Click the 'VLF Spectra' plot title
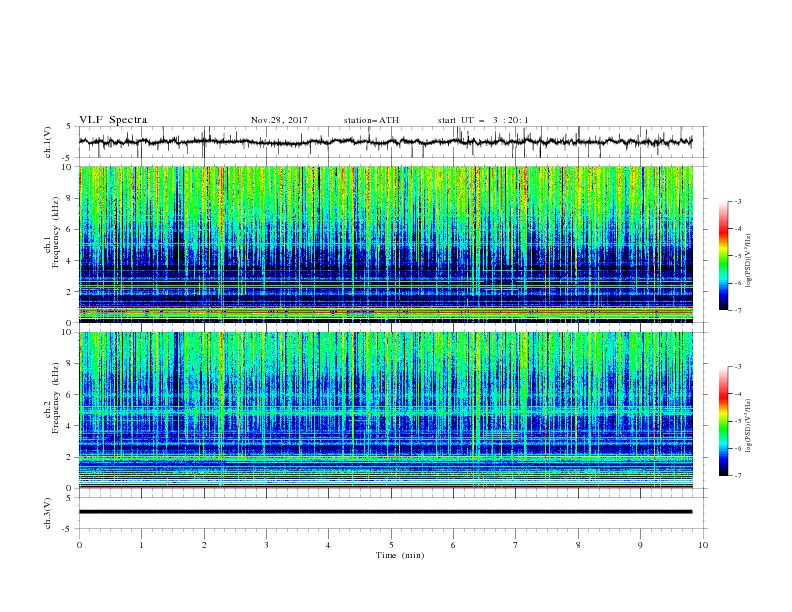Viewport: 792px width, 612px height. [x=113, y=120]
